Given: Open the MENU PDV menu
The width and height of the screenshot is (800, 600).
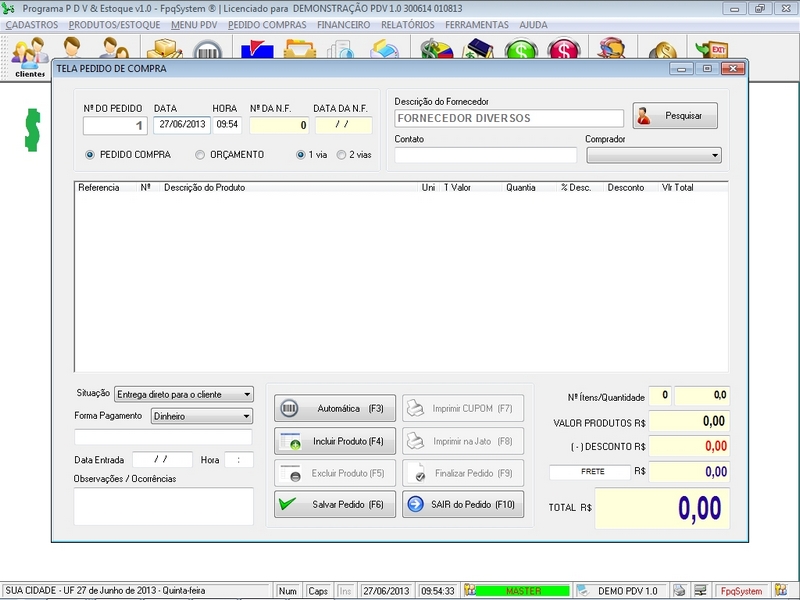Looking at the screenshot, I should coord(194,25).
